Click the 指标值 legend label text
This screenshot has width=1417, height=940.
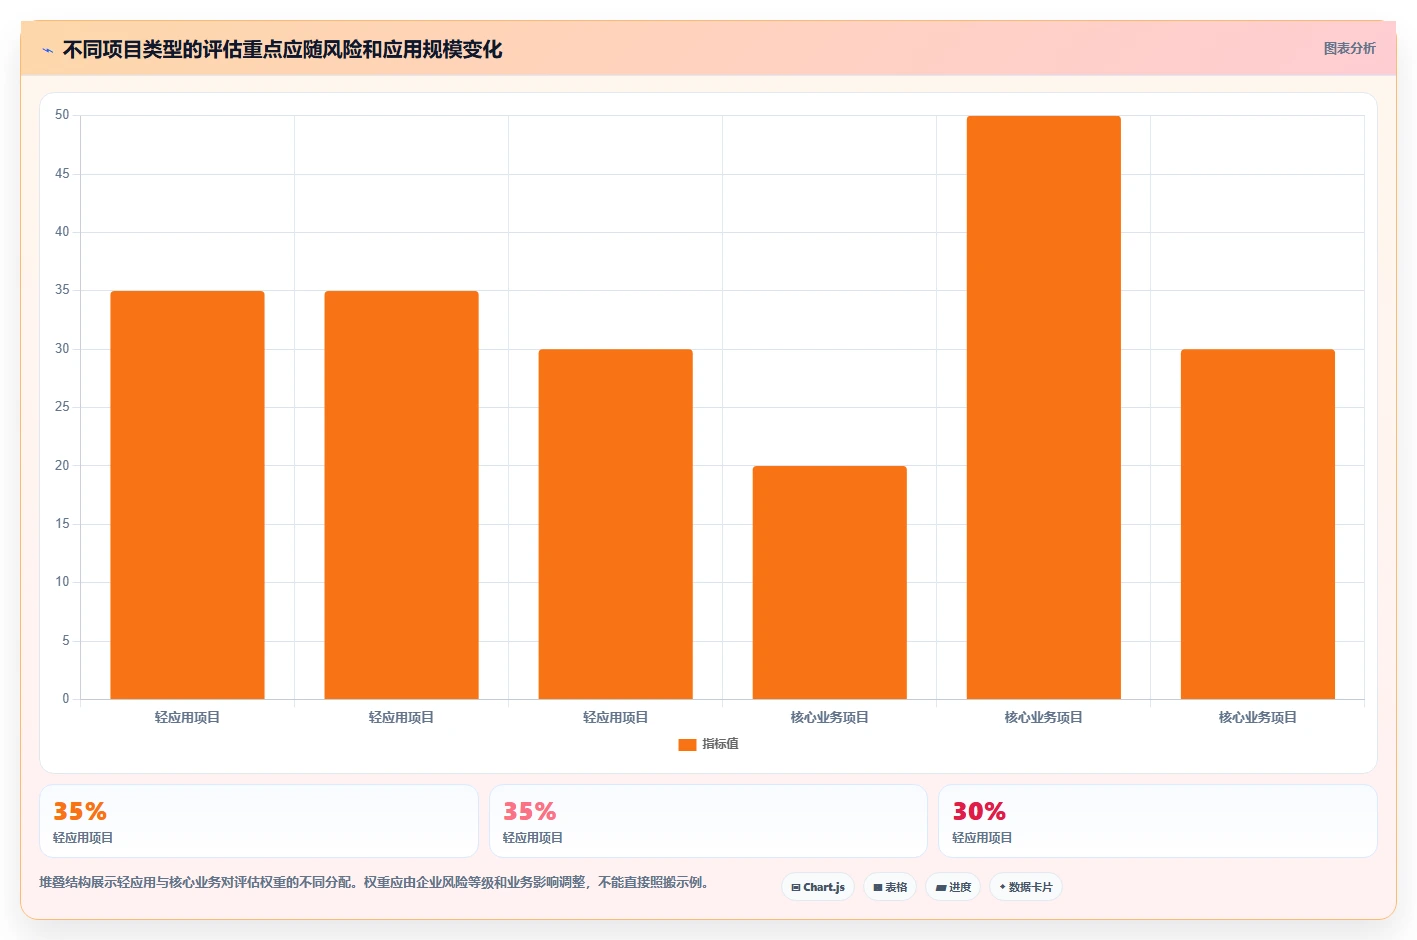pyautogui.click(x=720, y=744)
